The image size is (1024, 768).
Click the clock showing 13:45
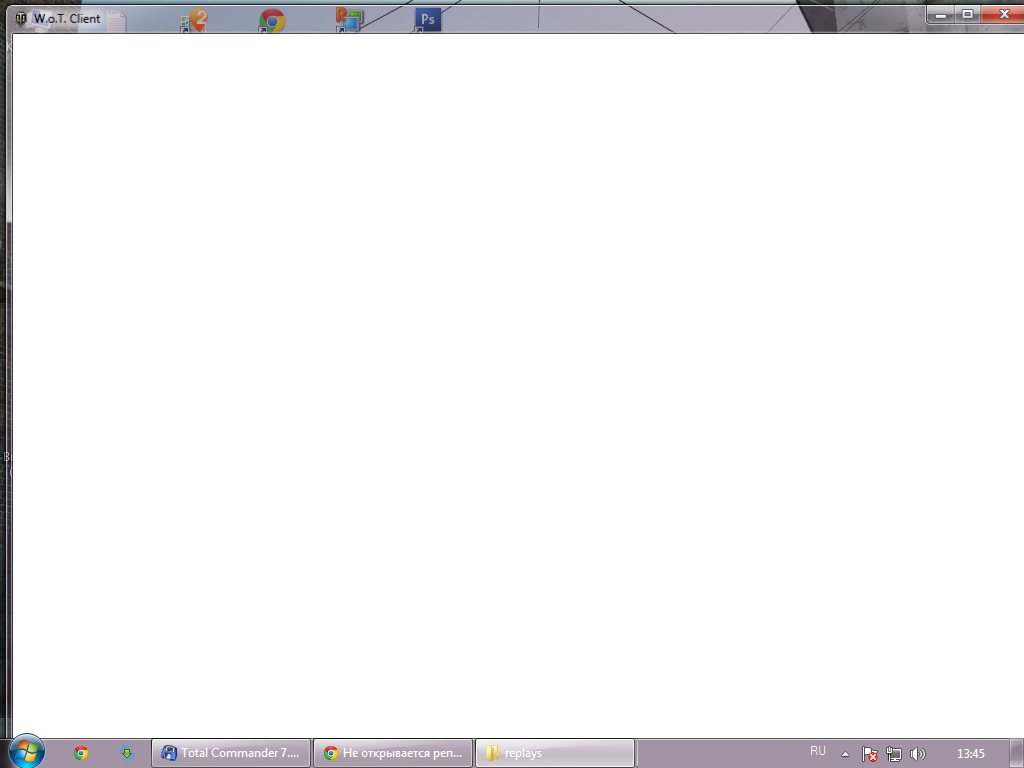coord(970,754)
